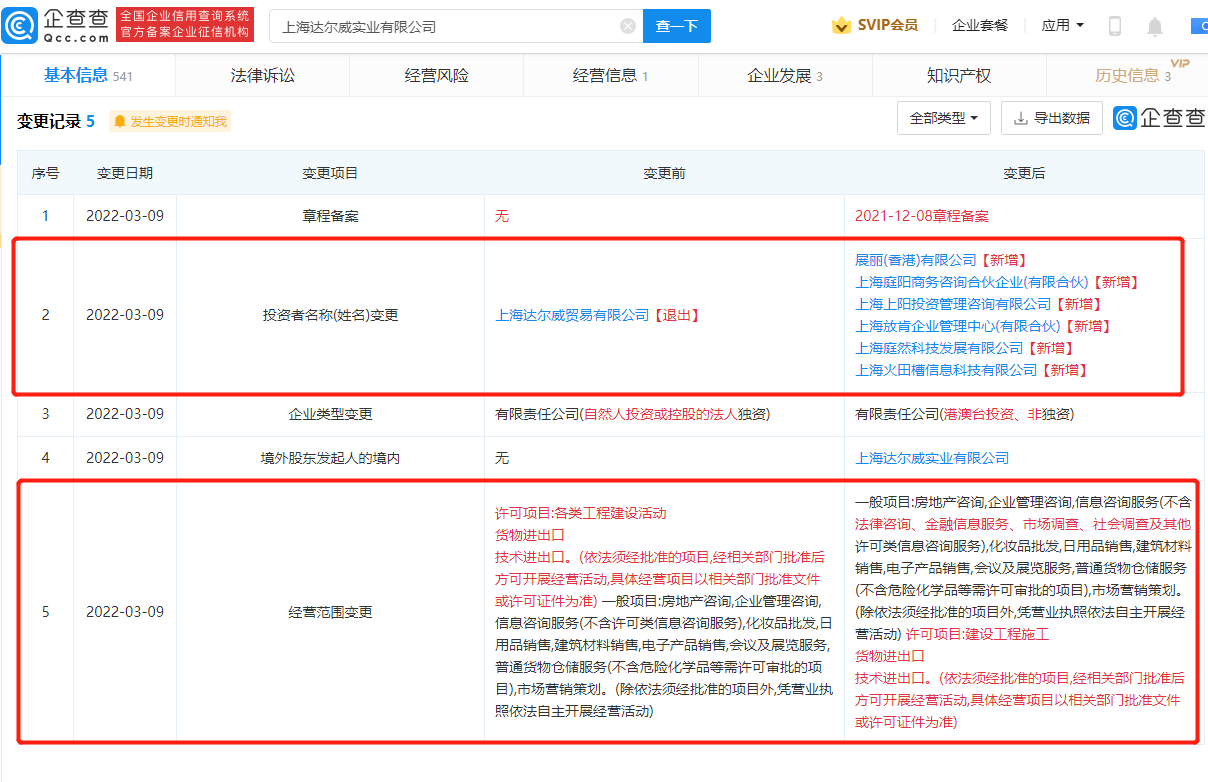This screenshot has height=782, width=1208.
Task: Click the 序号 column header
Action: pyautogui.click(x=45, y=173)
